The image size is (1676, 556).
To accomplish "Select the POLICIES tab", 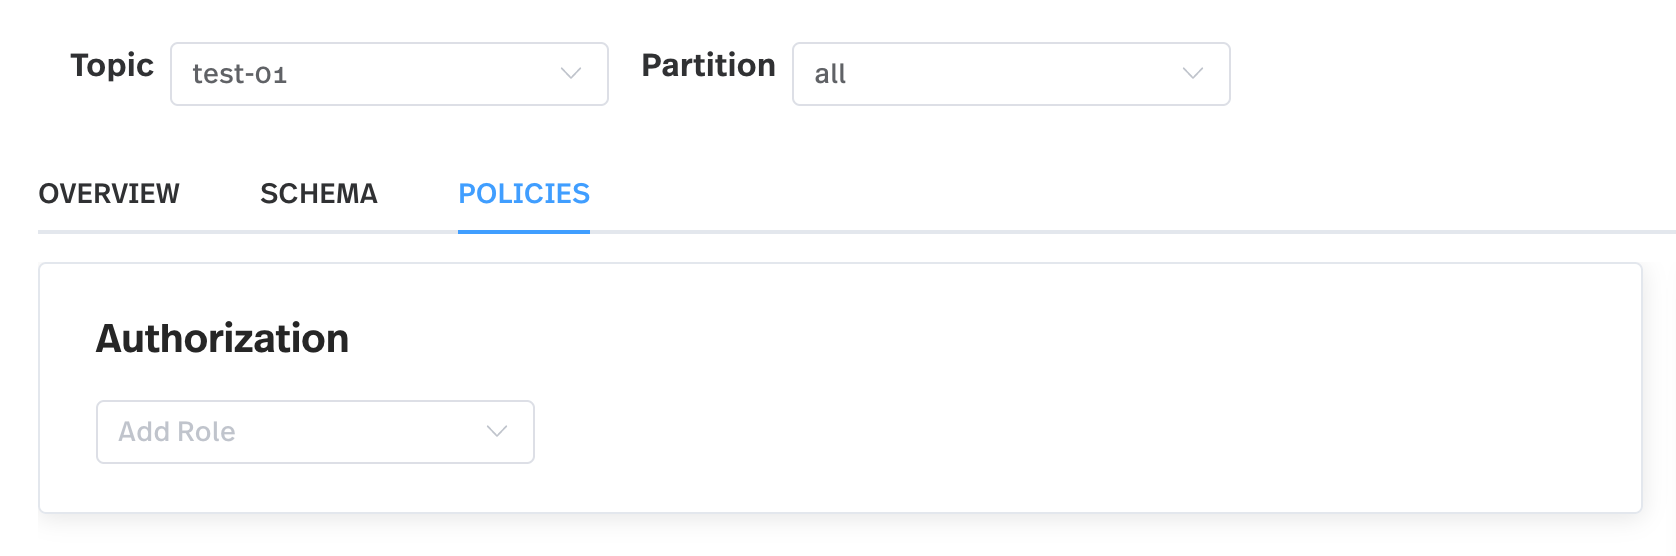I will [x=524, y=194].
